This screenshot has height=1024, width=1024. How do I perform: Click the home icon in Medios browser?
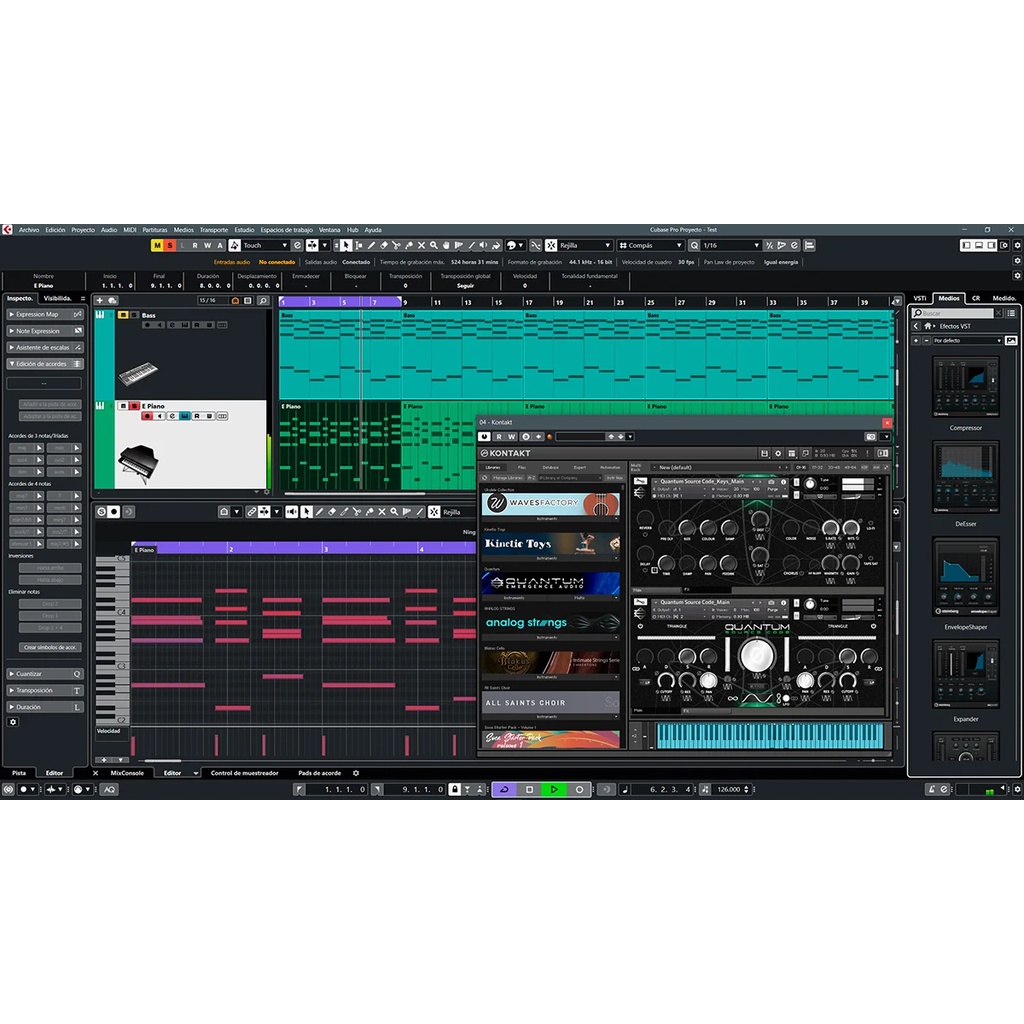pyautogui.click(x=927, y=326)
